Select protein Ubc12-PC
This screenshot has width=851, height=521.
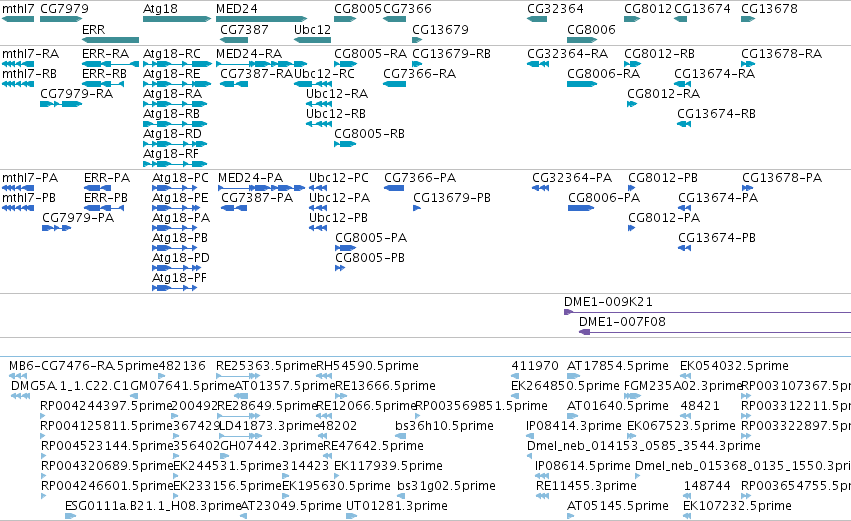[x=339, y=178]
